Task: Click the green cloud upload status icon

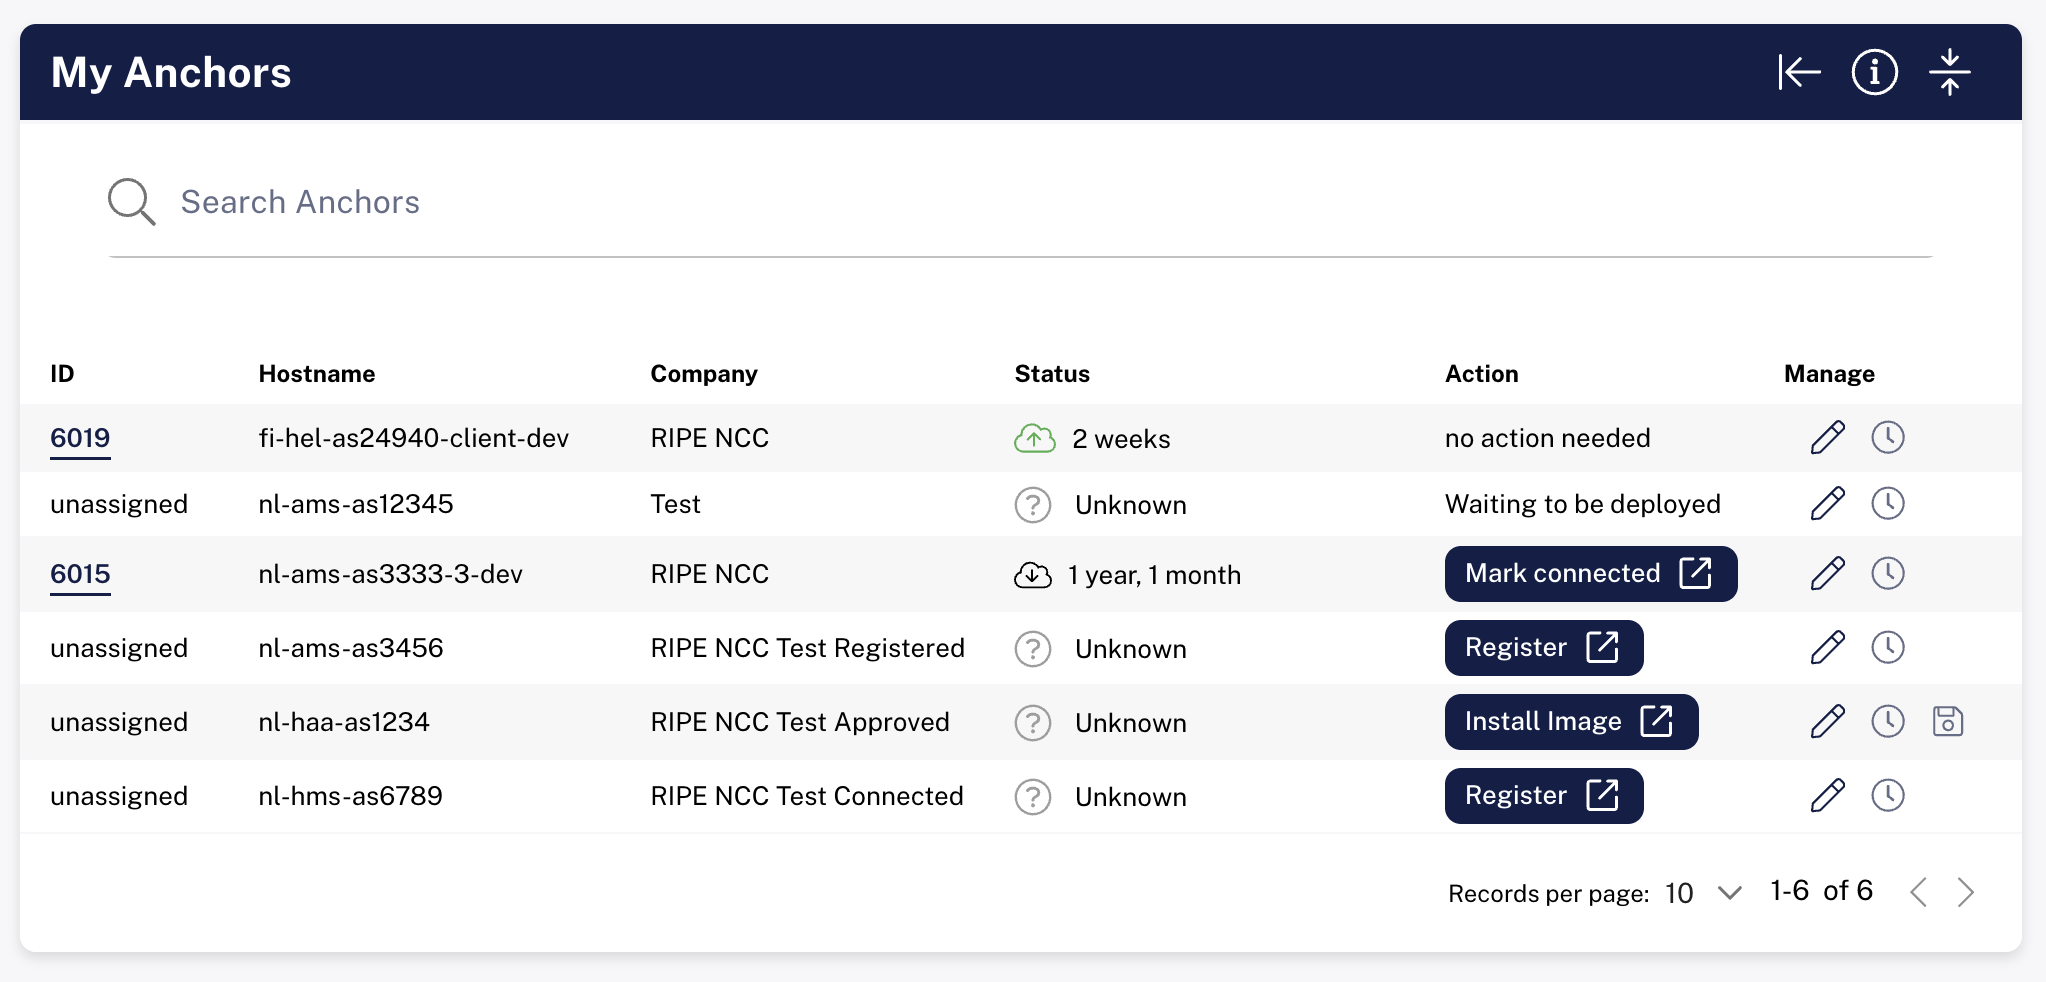Action: coord(1034,438)
